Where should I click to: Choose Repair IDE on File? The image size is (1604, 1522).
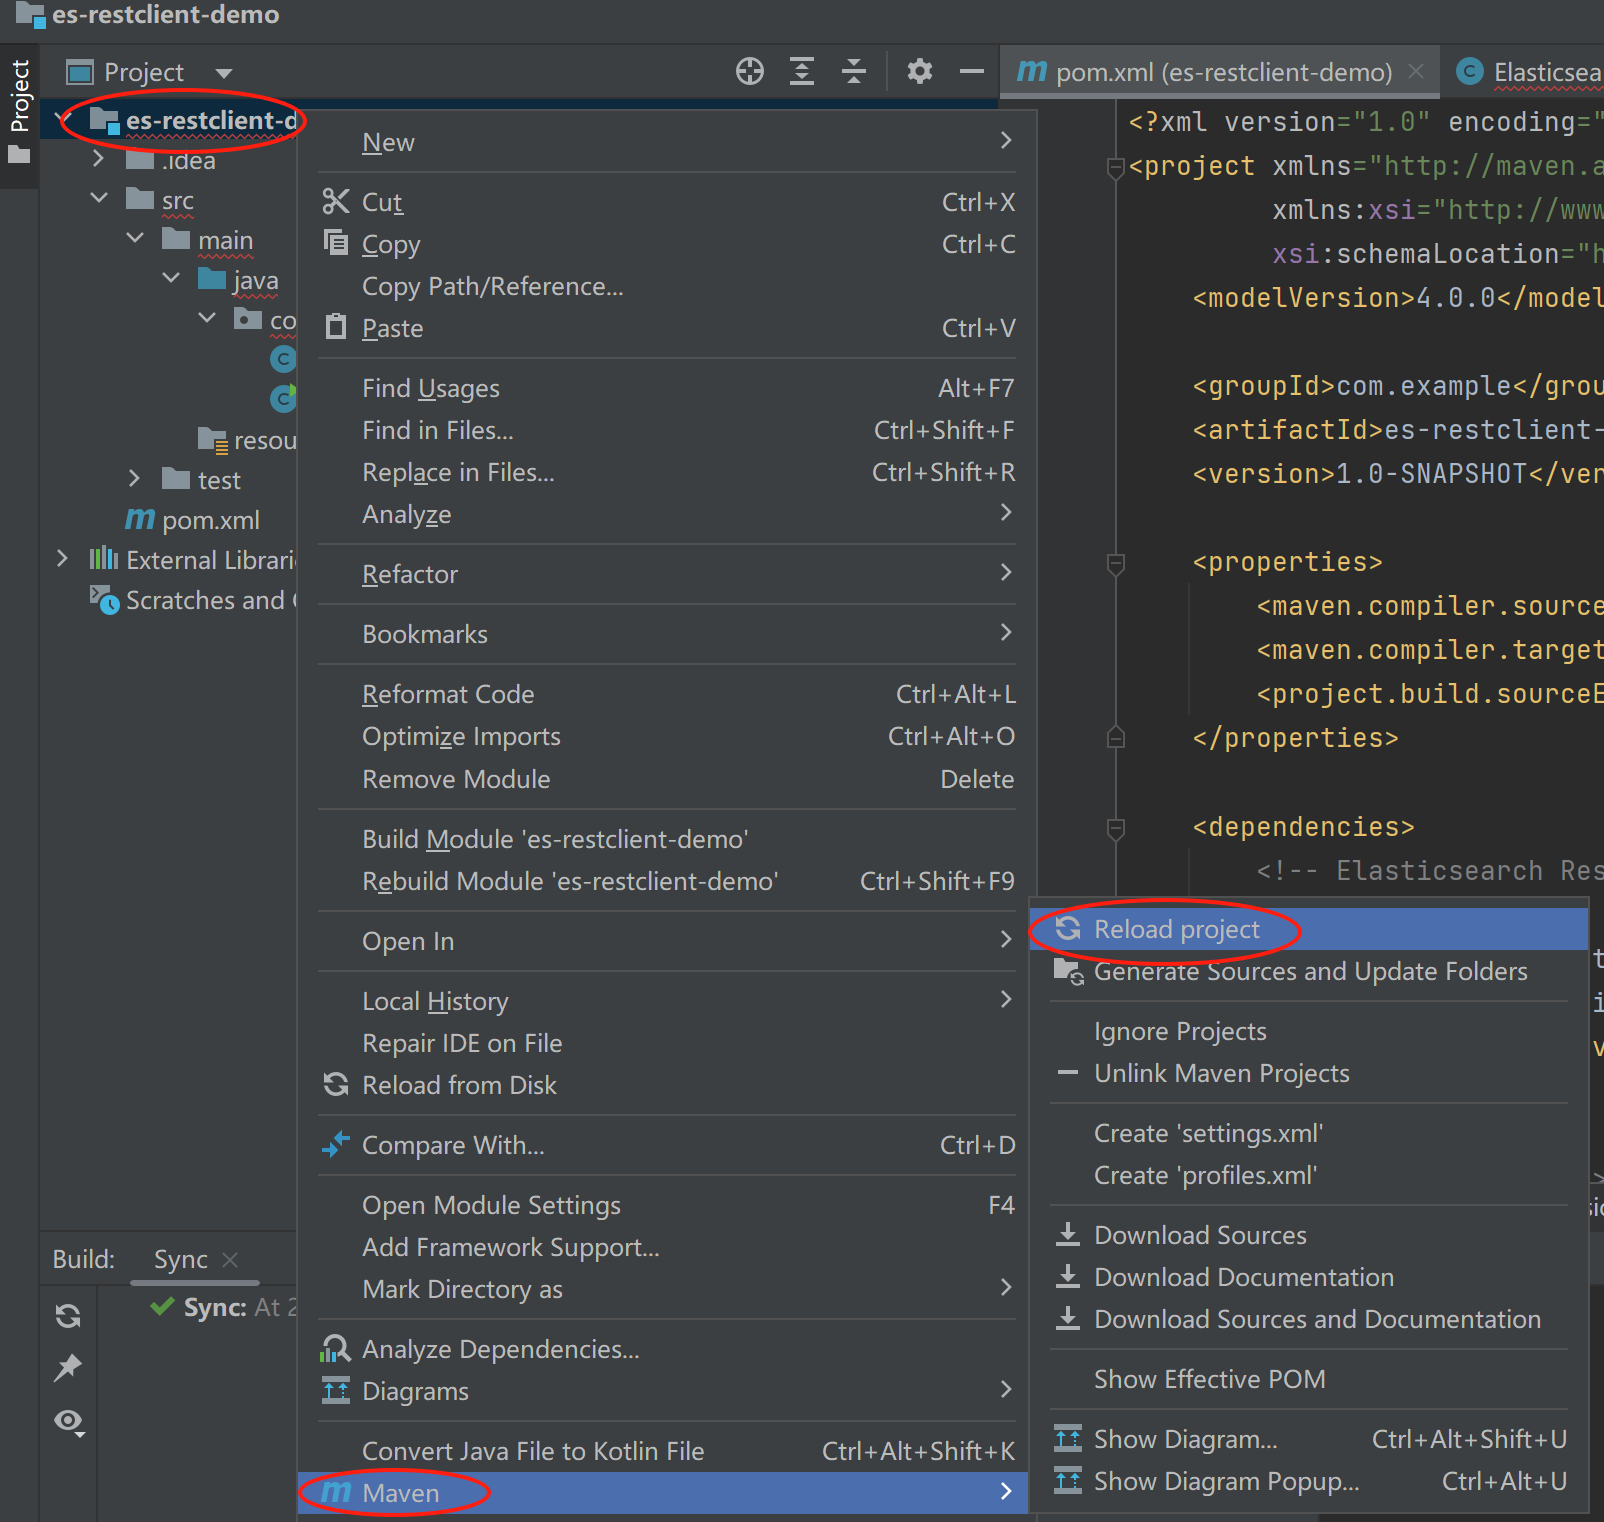[x=667, y=1042]
